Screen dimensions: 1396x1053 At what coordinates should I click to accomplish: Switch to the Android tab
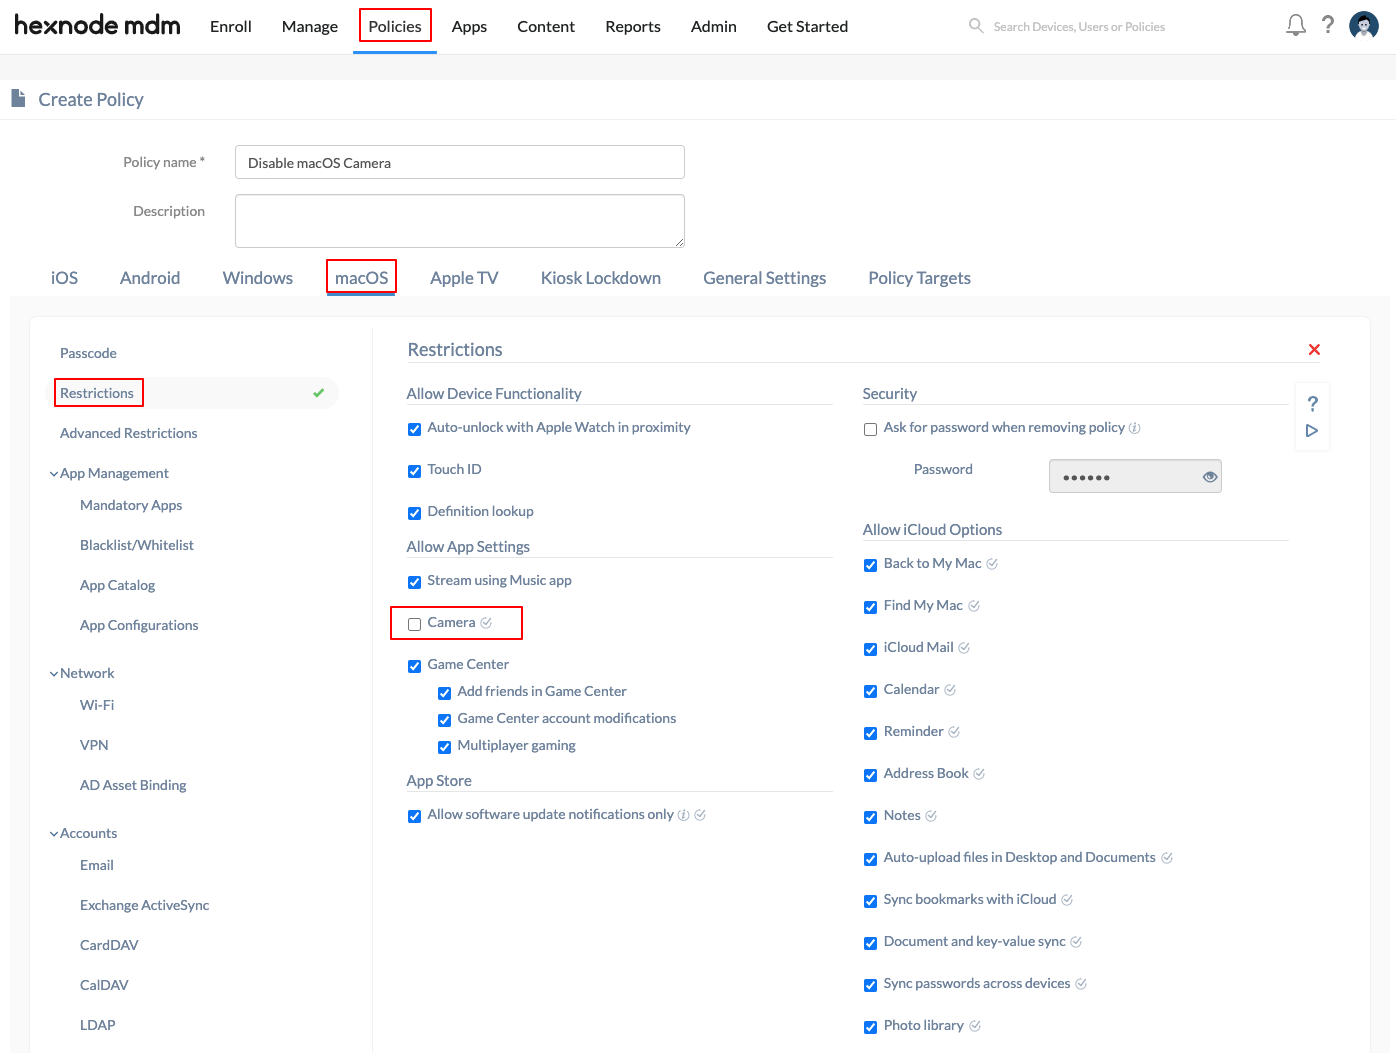pos(150,278)
